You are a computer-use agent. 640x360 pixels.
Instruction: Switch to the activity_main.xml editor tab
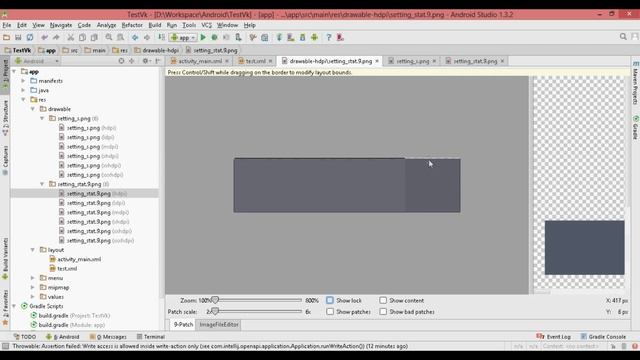pyautogui.click(x=200, y=61)
